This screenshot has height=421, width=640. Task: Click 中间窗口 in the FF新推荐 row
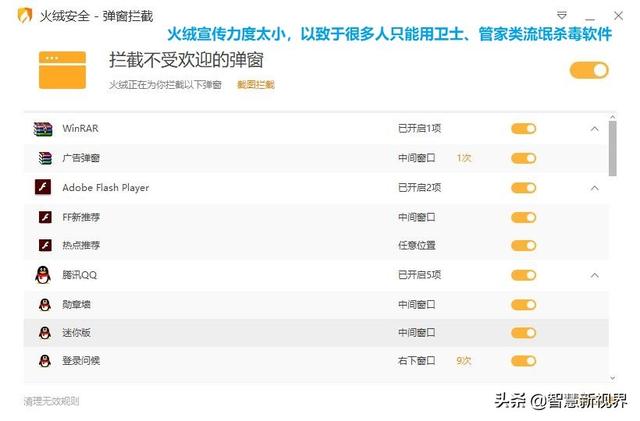[x=417, y=217]
